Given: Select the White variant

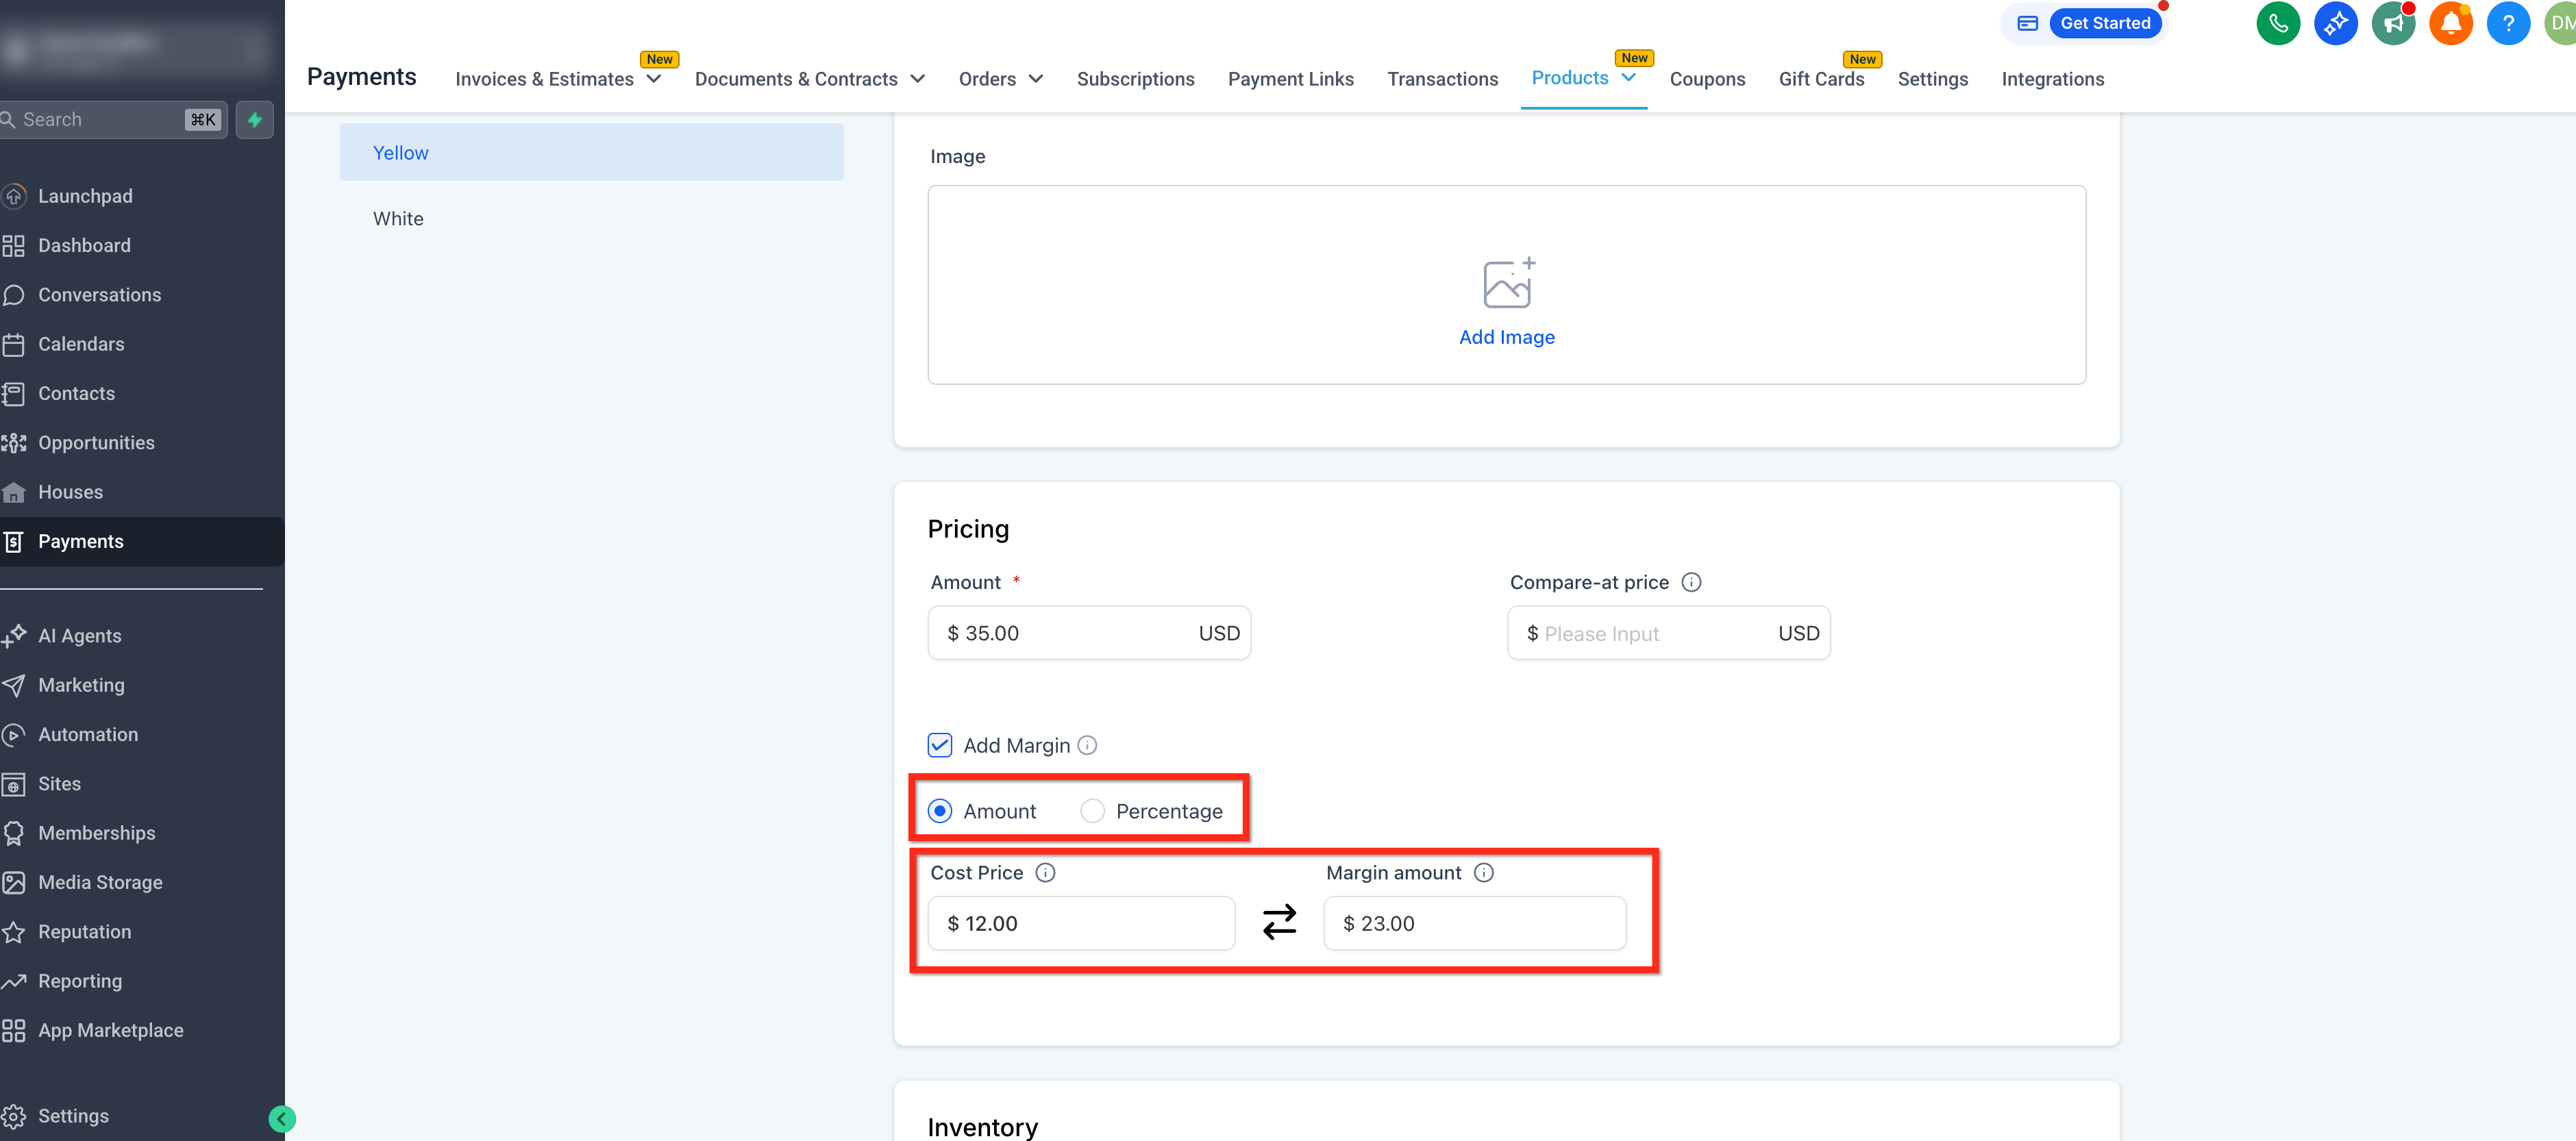Looking at the screenshot, I should point(398,219).
